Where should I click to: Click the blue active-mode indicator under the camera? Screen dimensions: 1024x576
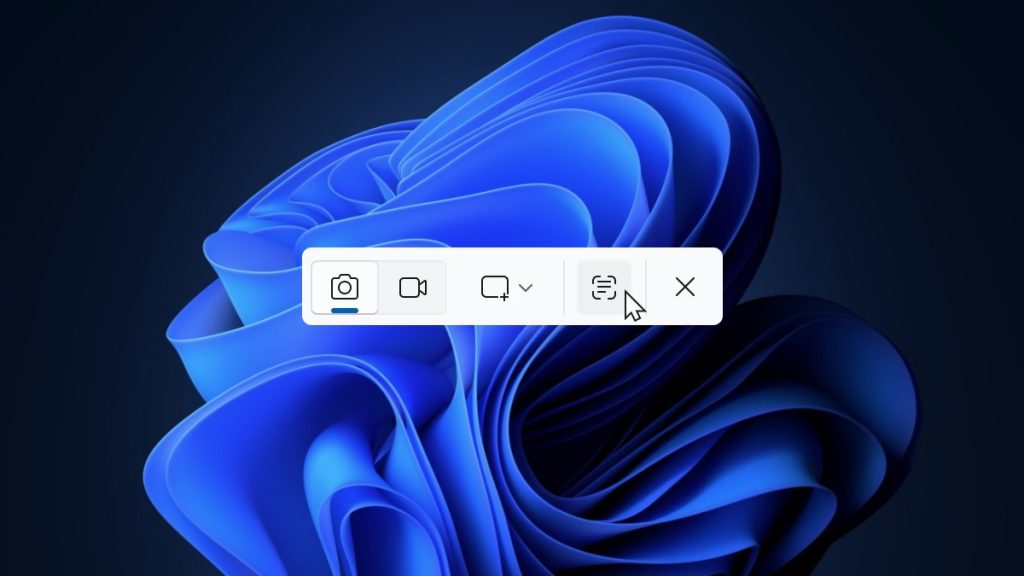pos(344,311)
